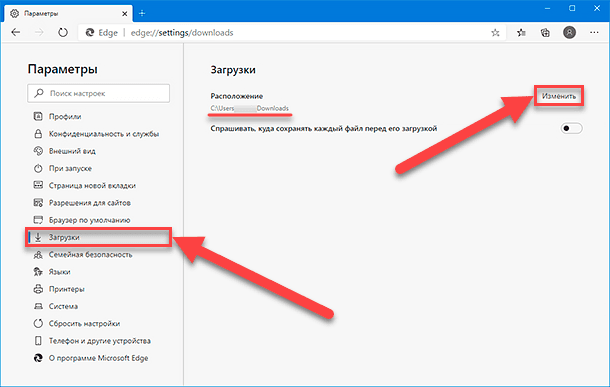Open the Favorites list icon
This screenshot has width=610, height=387.
pyautogui.click(x=521, y=33)
